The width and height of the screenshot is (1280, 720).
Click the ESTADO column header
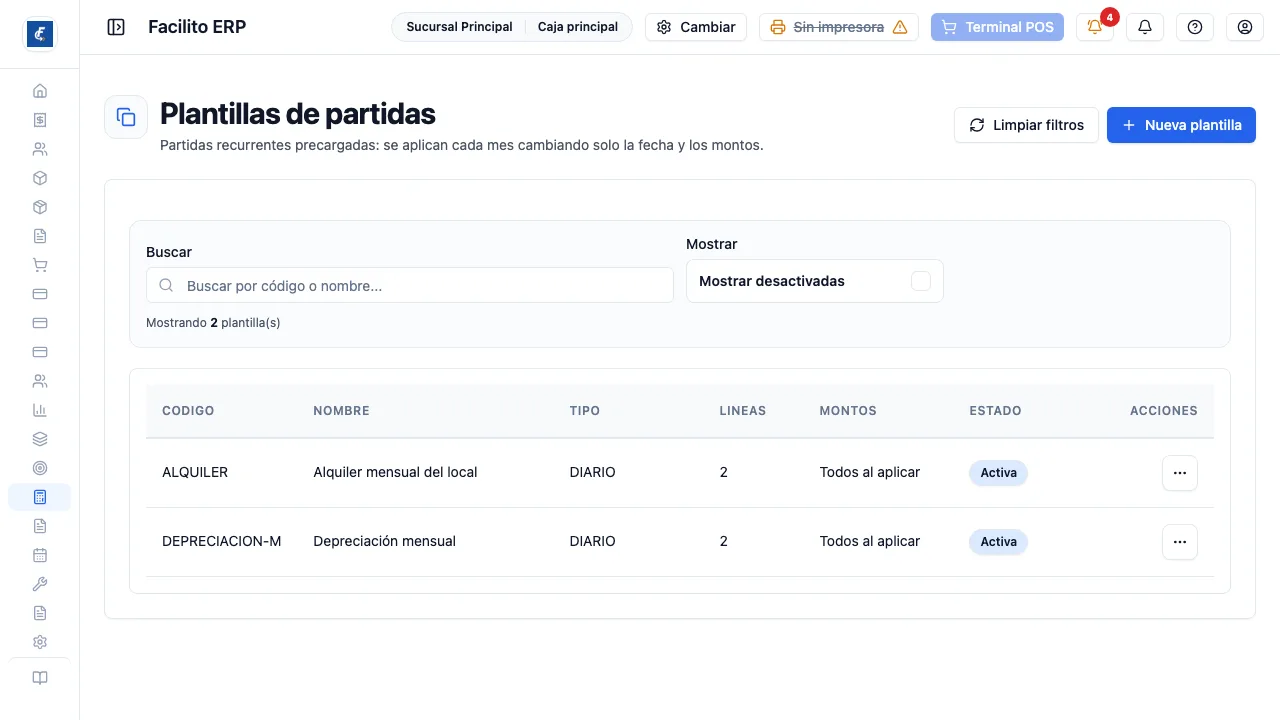tap(996, 411)
